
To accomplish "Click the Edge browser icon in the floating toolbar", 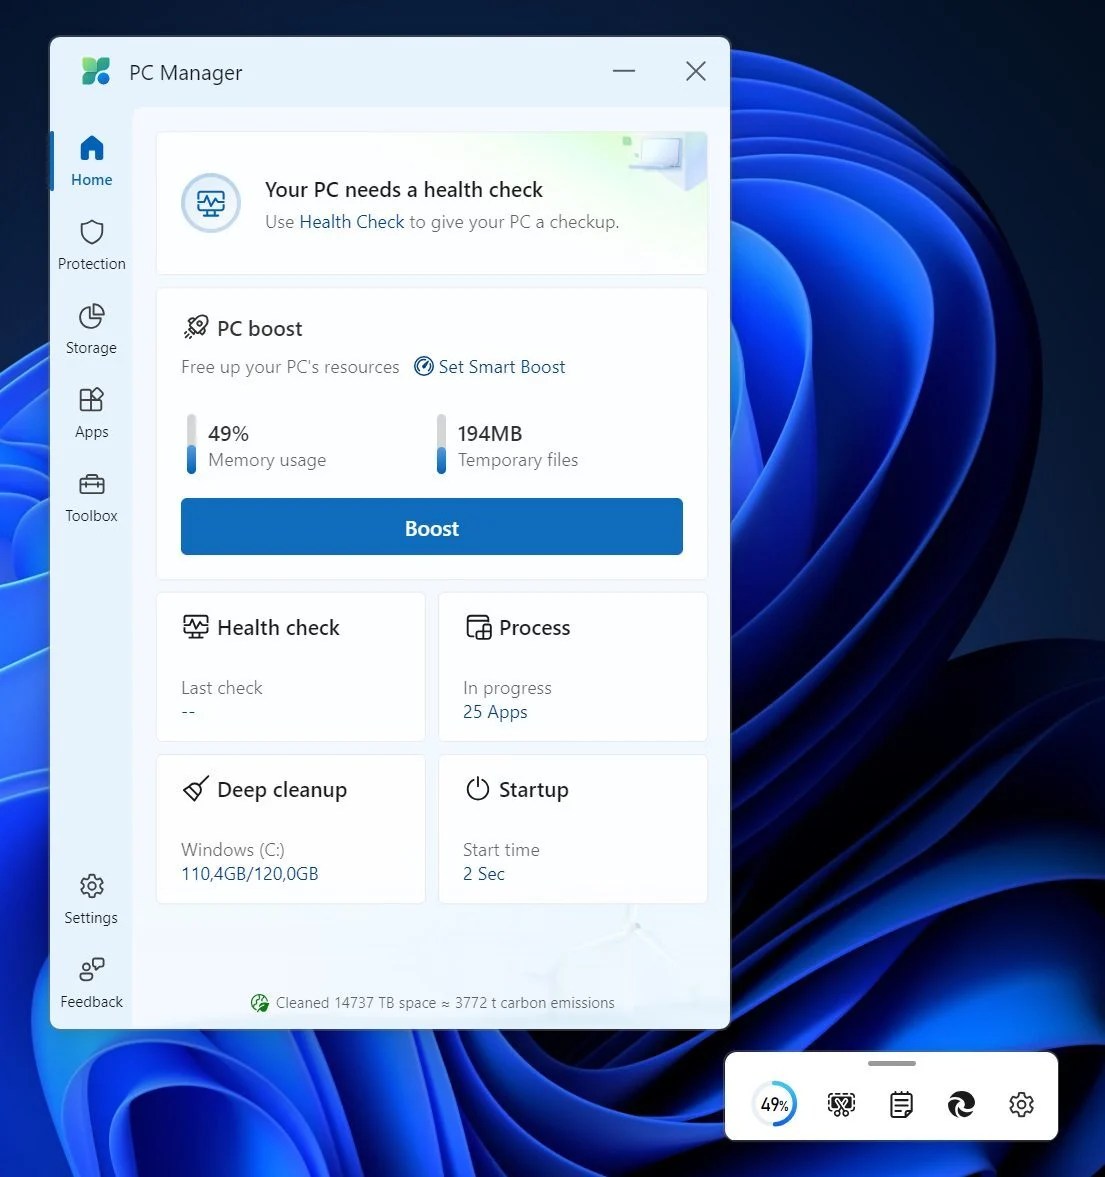I will point(961,1104).
